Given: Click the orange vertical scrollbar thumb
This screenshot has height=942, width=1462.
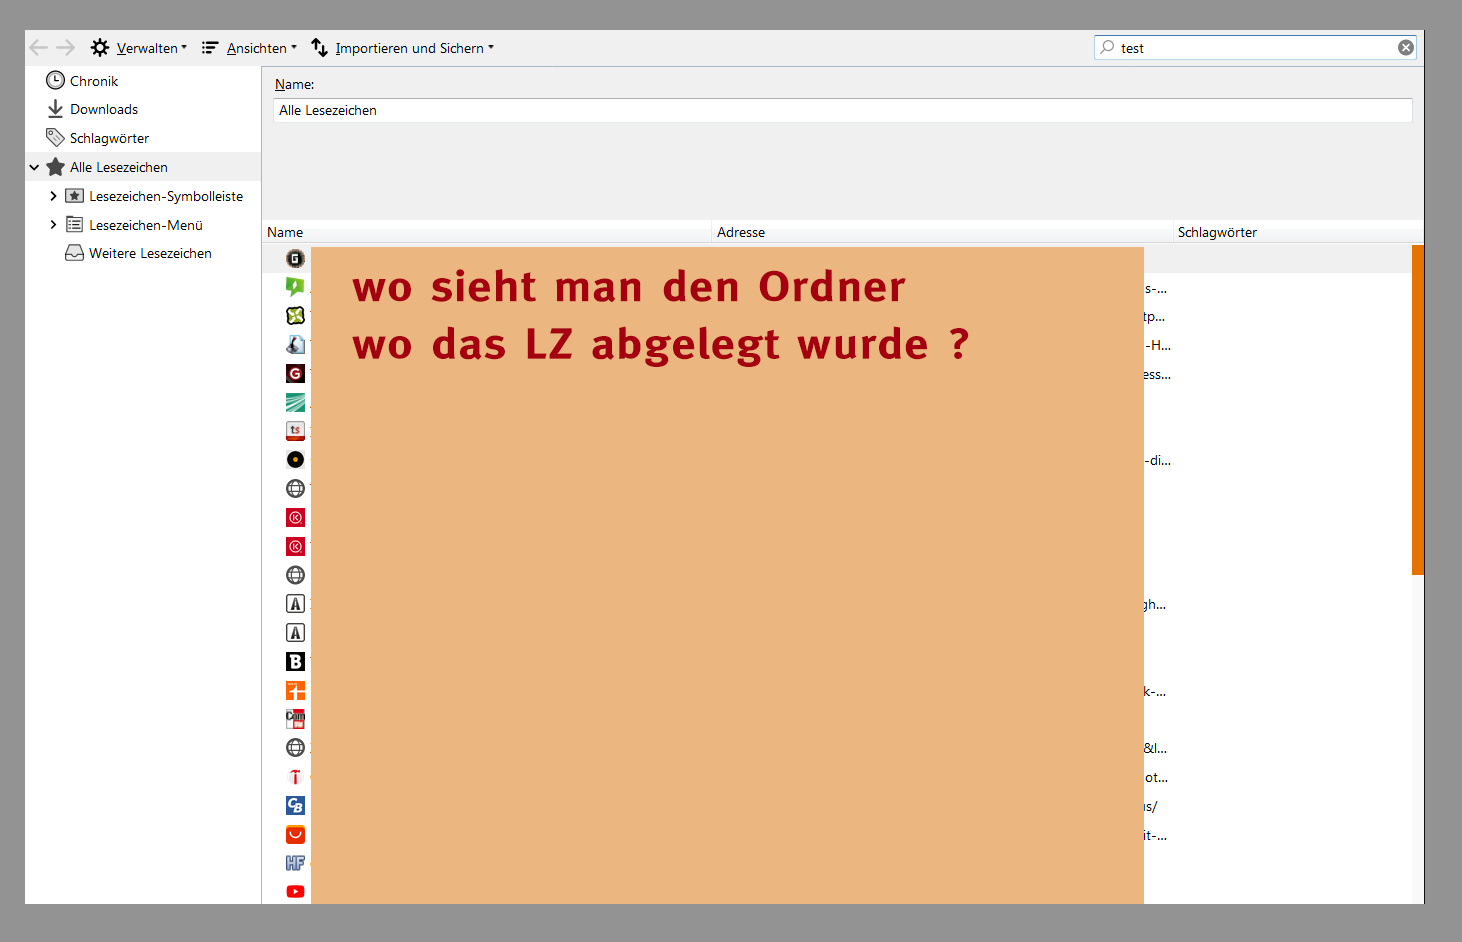Looking at the screenshot, I should [1417, 410].
